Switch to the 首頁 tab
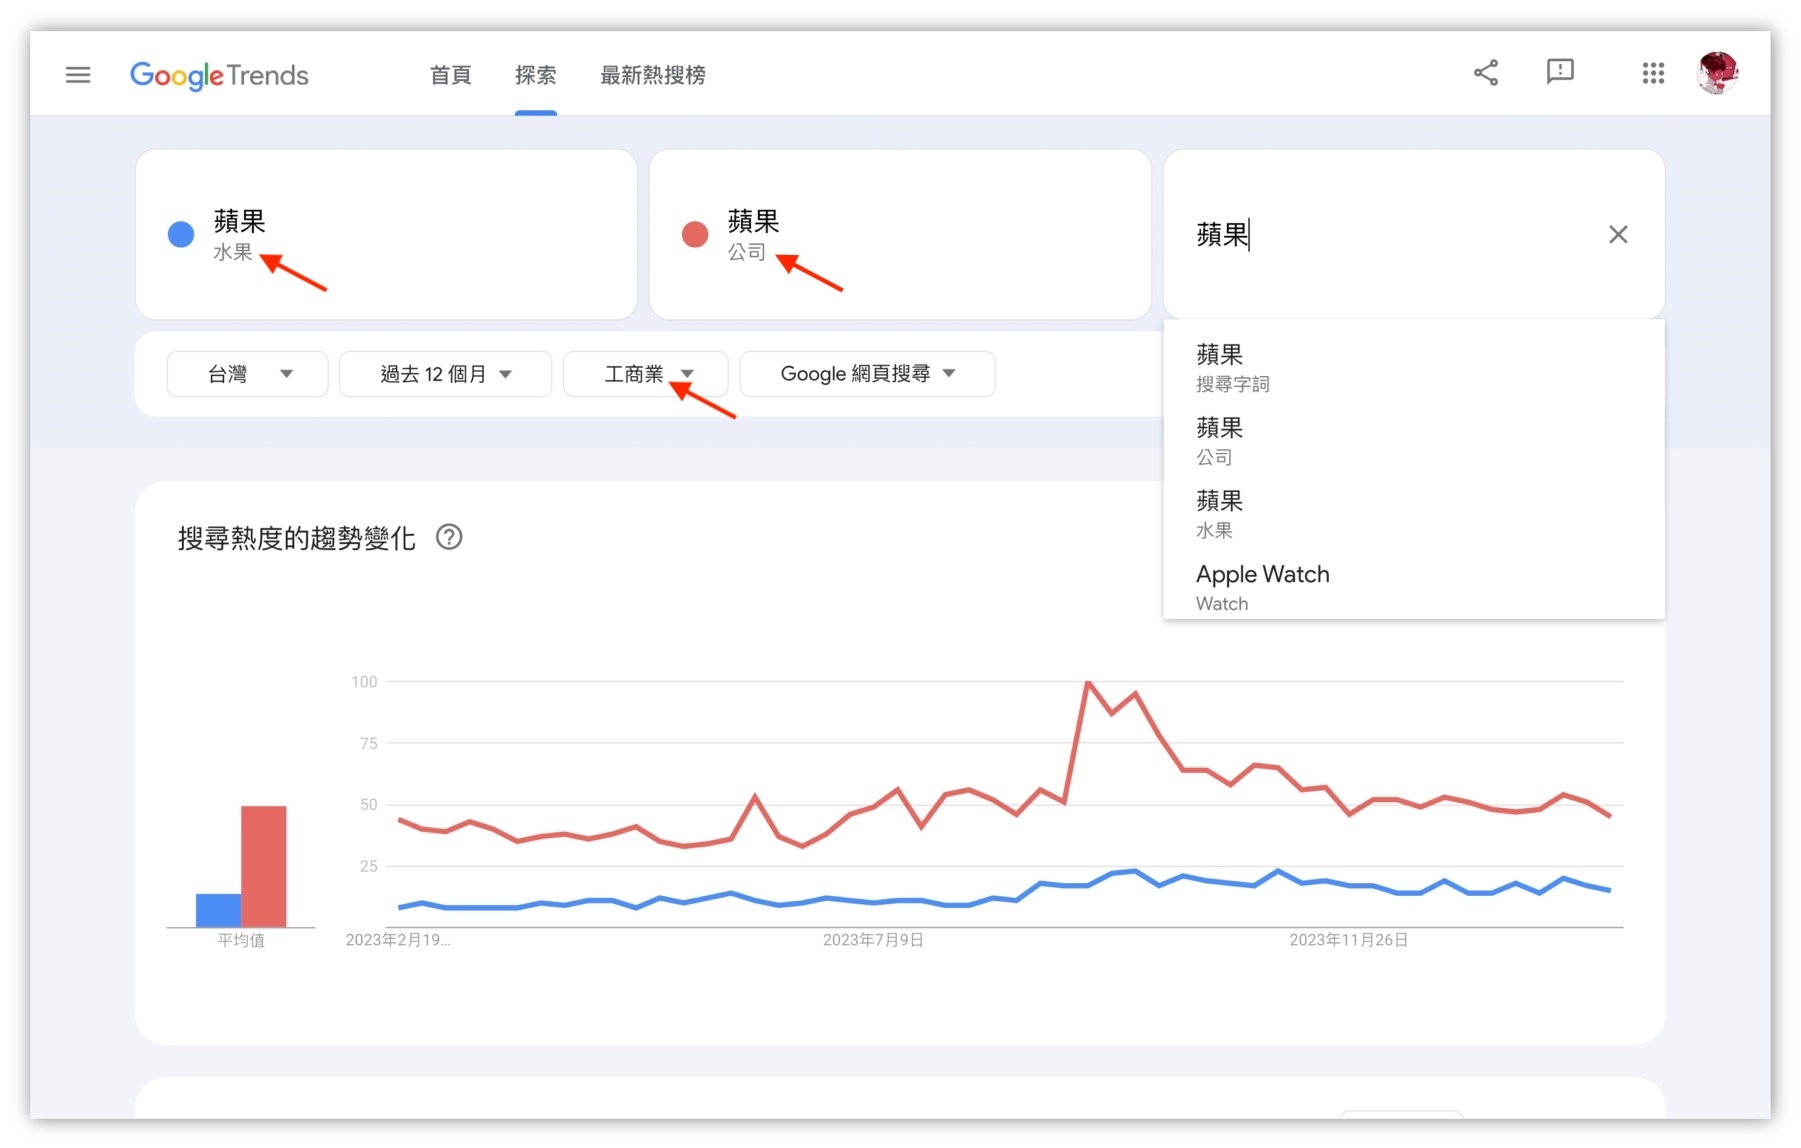This screenshot has width=1801, height=1148. 449,75
